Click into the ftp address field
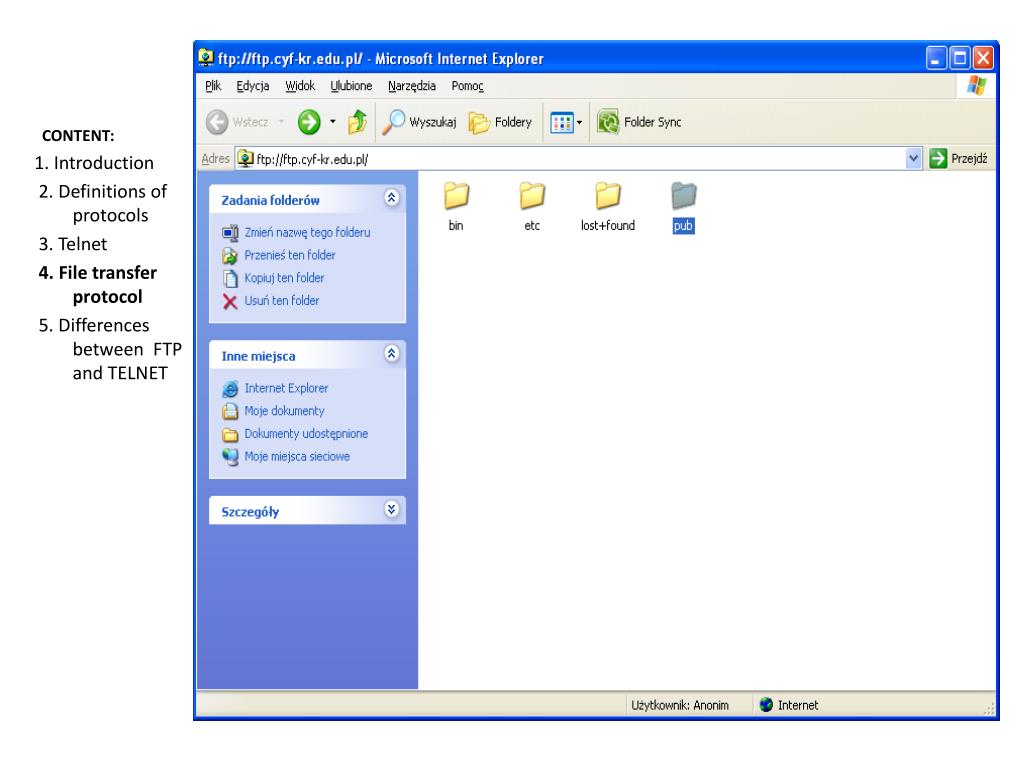 (578, 159)
